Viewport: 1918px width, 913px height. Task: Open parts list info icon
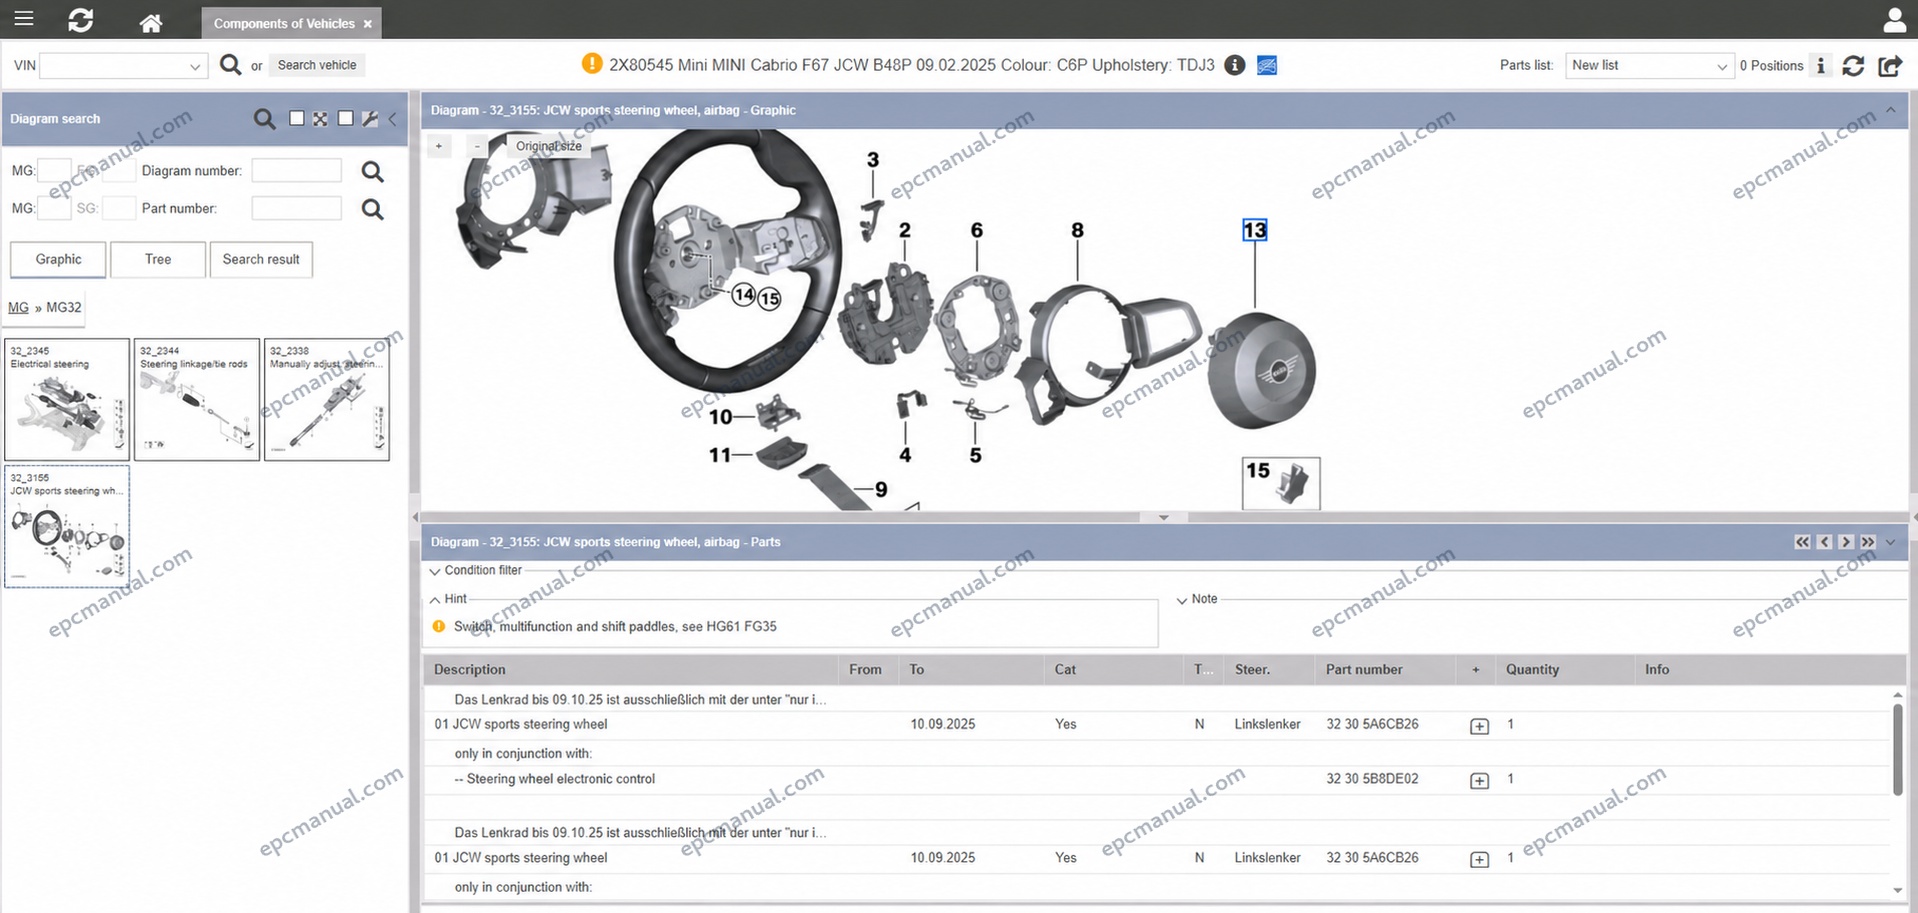pos(1821,66)
